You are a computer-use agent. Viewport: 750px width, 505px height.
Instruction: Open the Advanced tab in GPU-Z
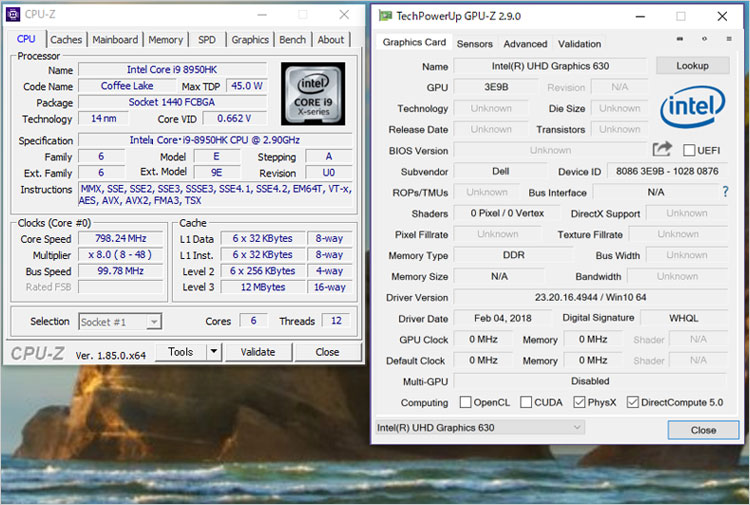pos(525,44)
